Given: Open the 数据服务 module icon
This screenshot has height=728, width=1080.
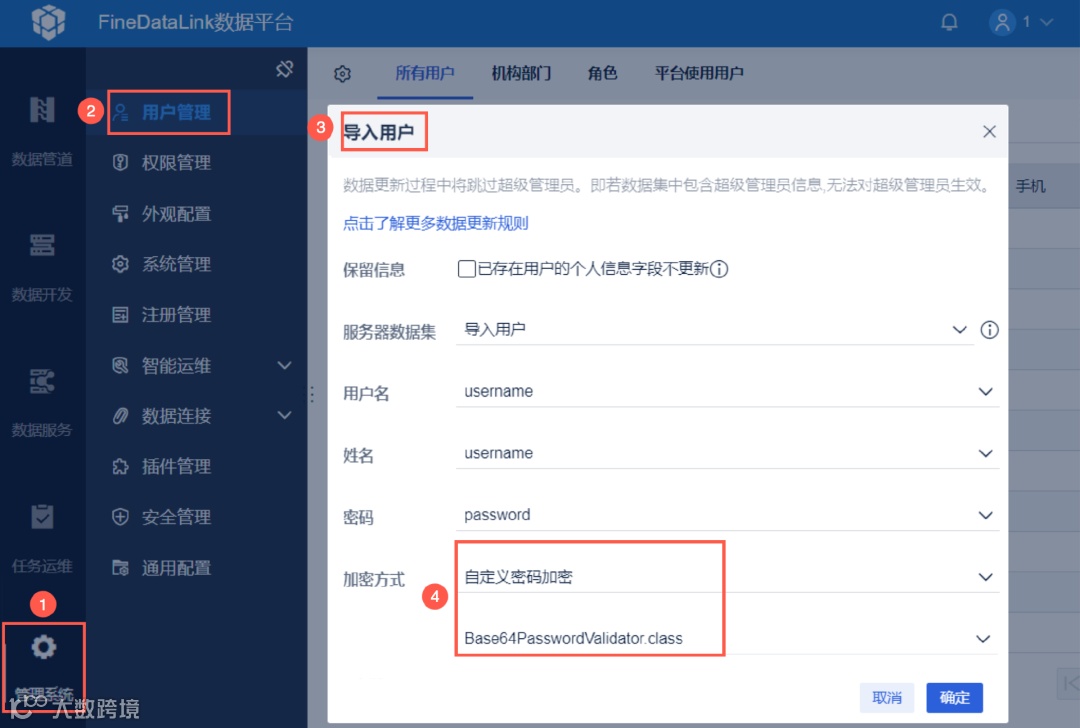Looking at the screenshot, I should point(42,381).
